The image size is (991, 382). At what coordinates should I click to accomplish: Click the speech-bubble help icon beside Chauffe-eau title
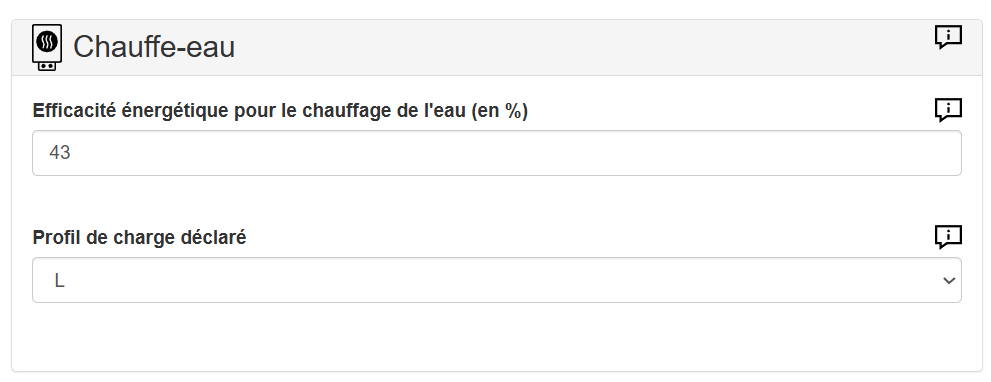(x=948, y=37)
